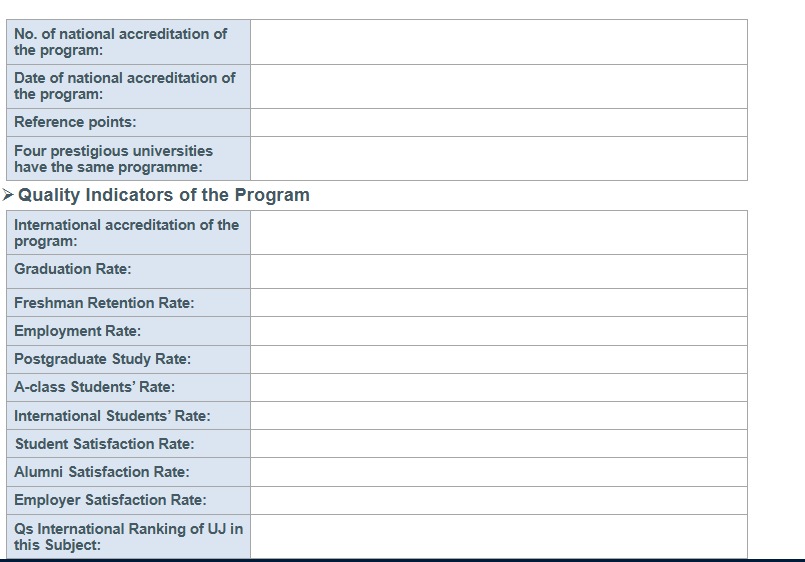Screen dimensions: 805x562
Task: Place cursor in Employment Rate value cell
Action: 498,331
